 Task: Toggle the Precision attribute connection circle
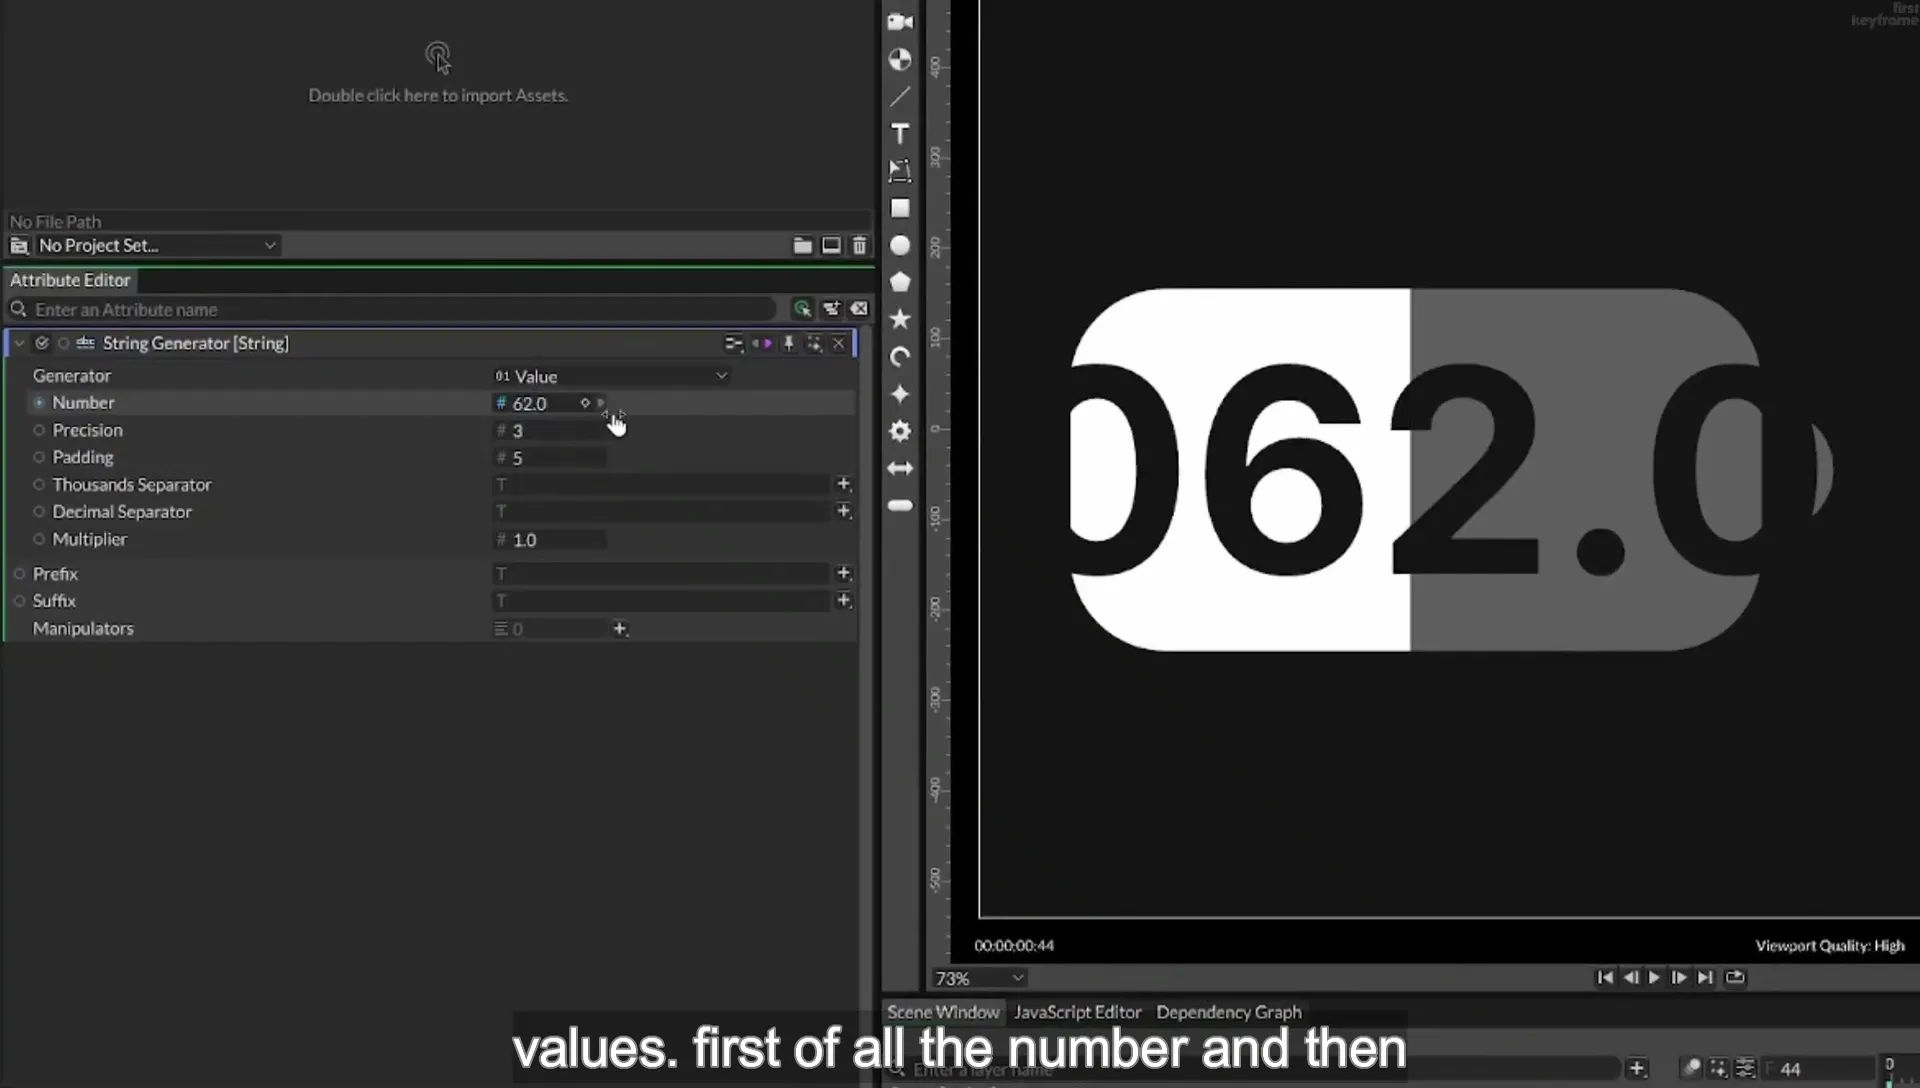point(39,430)
